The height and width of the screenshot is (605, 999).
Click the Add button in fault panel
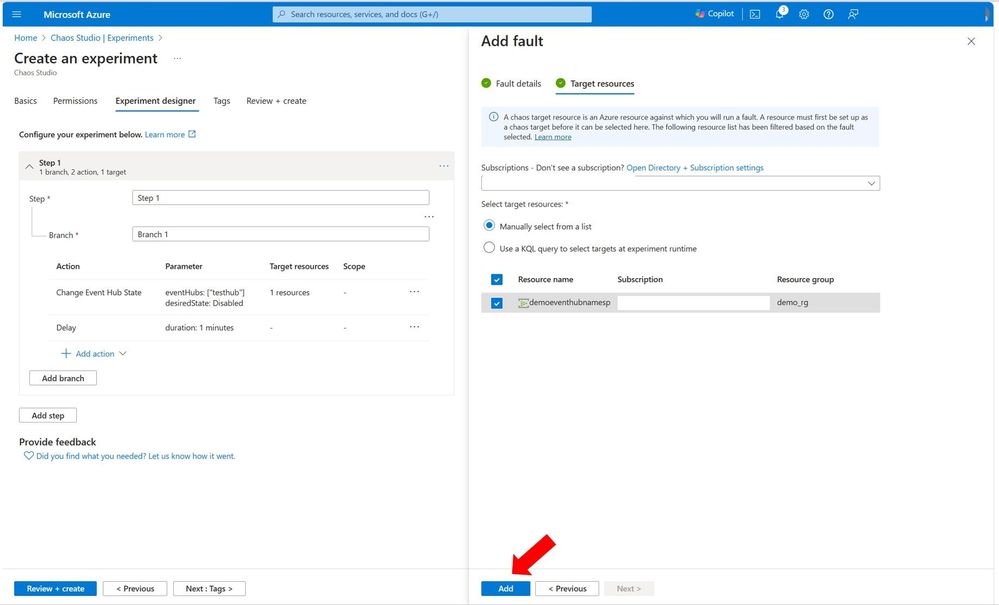point(505,588)
